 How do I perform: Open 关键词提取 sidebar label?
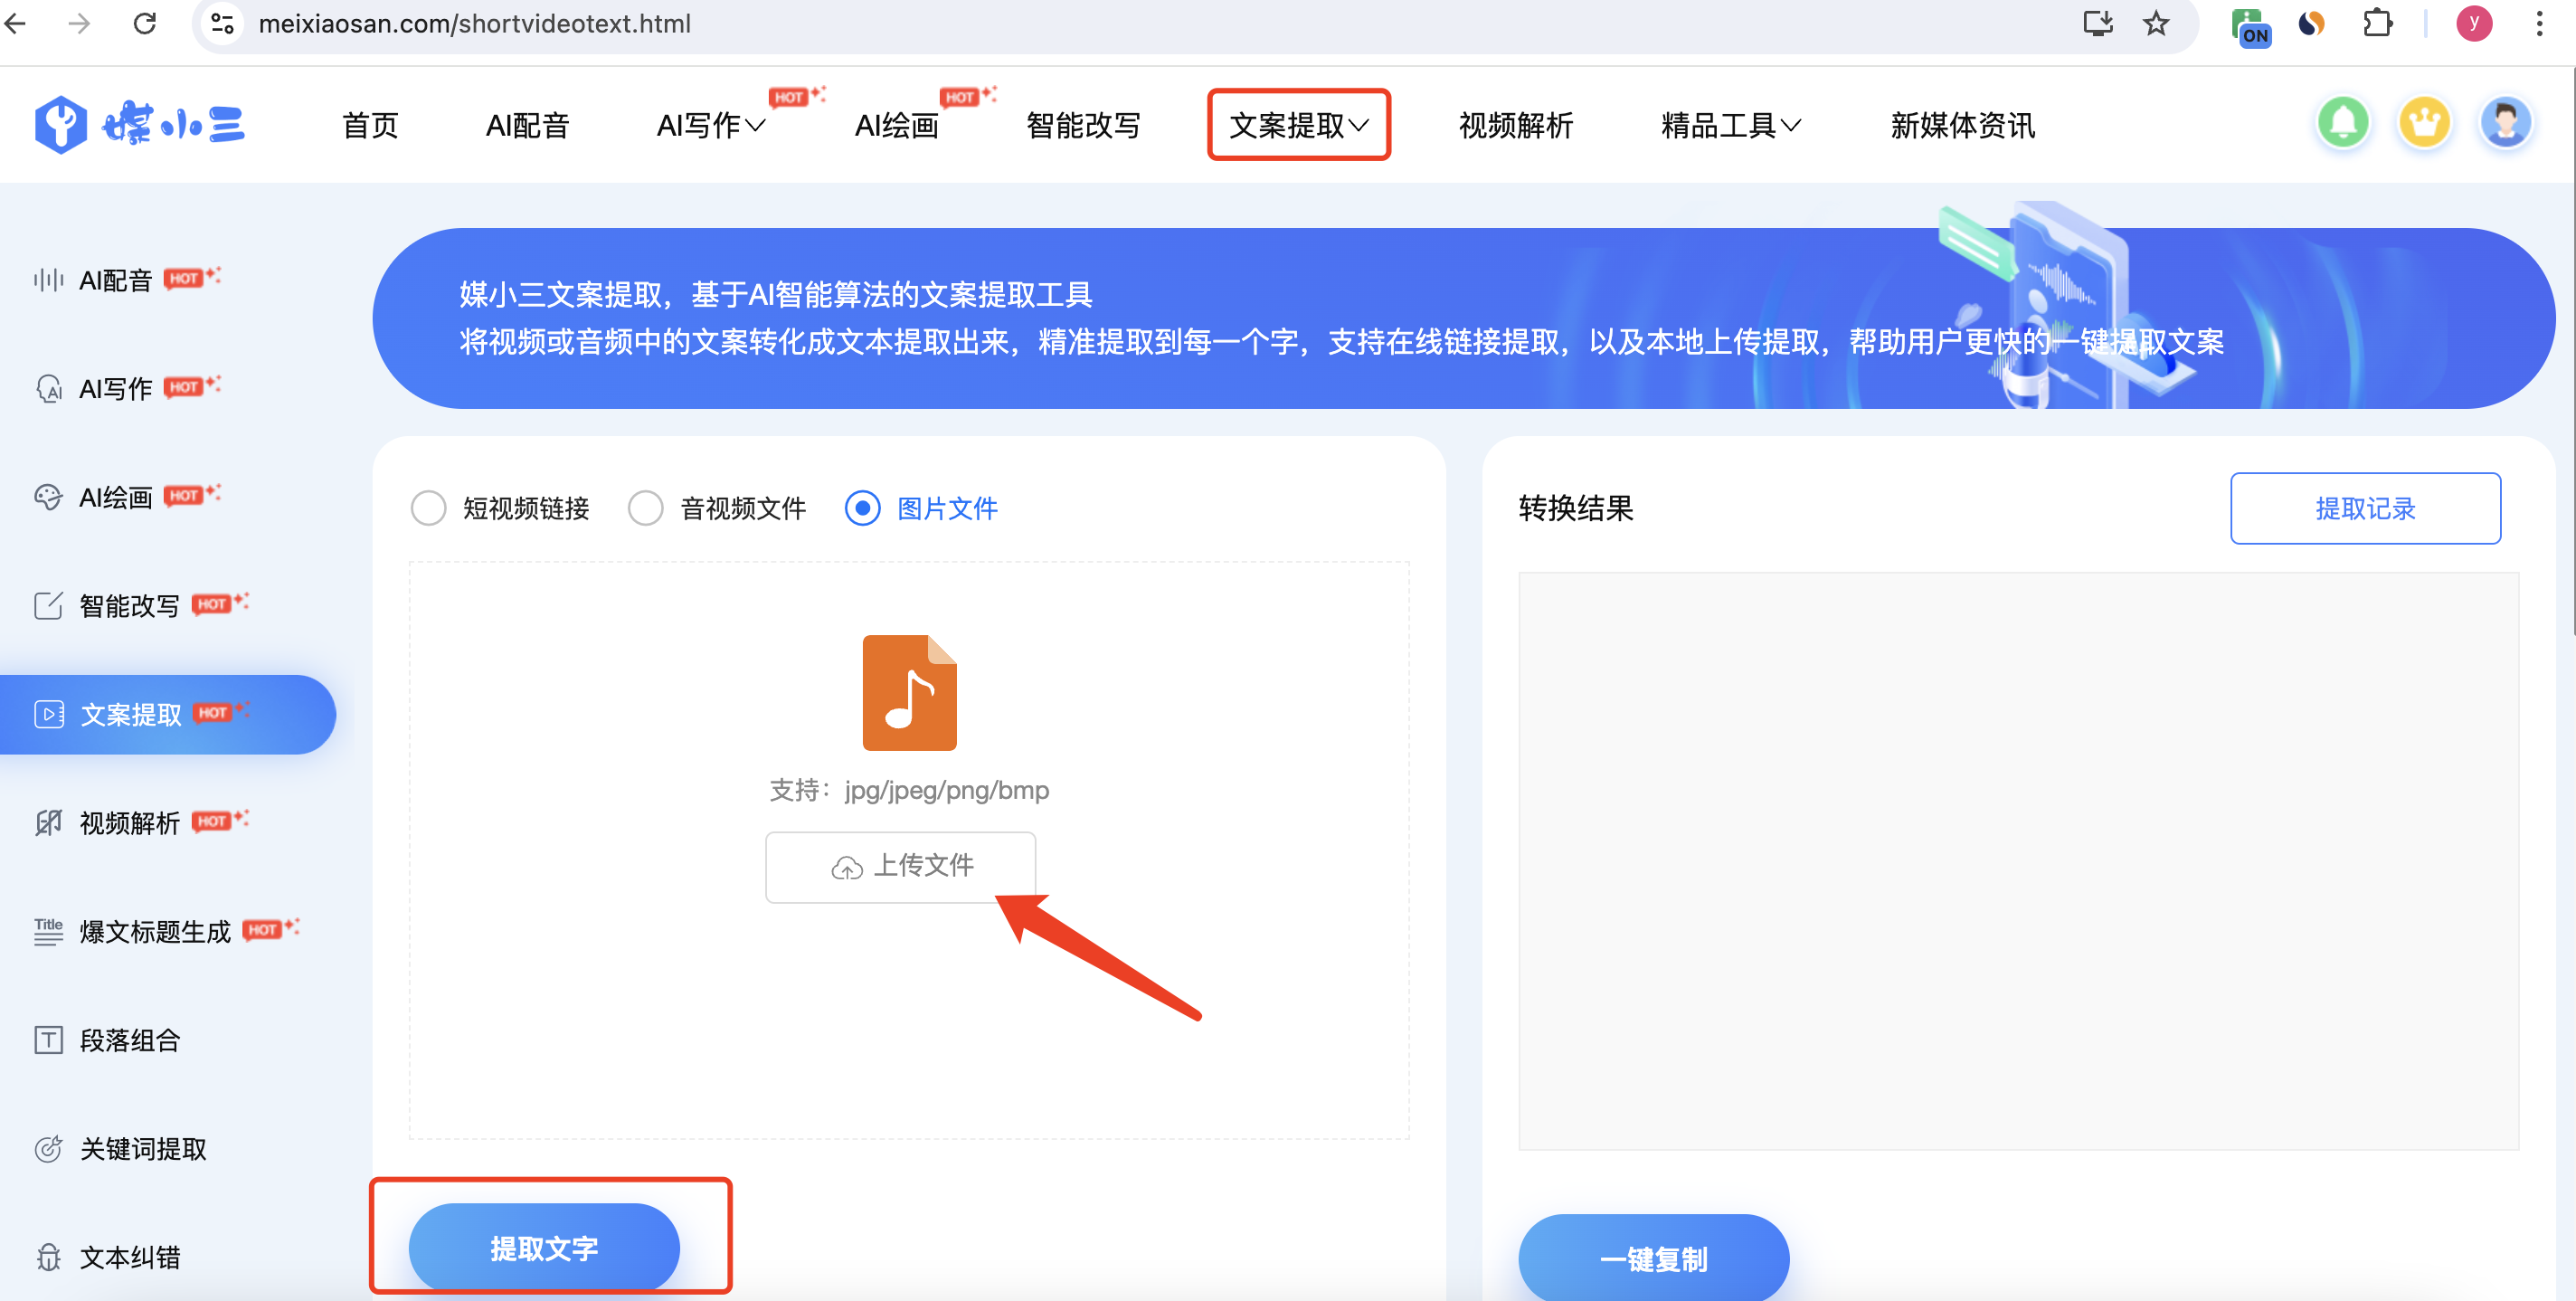tap(143, 1148)
